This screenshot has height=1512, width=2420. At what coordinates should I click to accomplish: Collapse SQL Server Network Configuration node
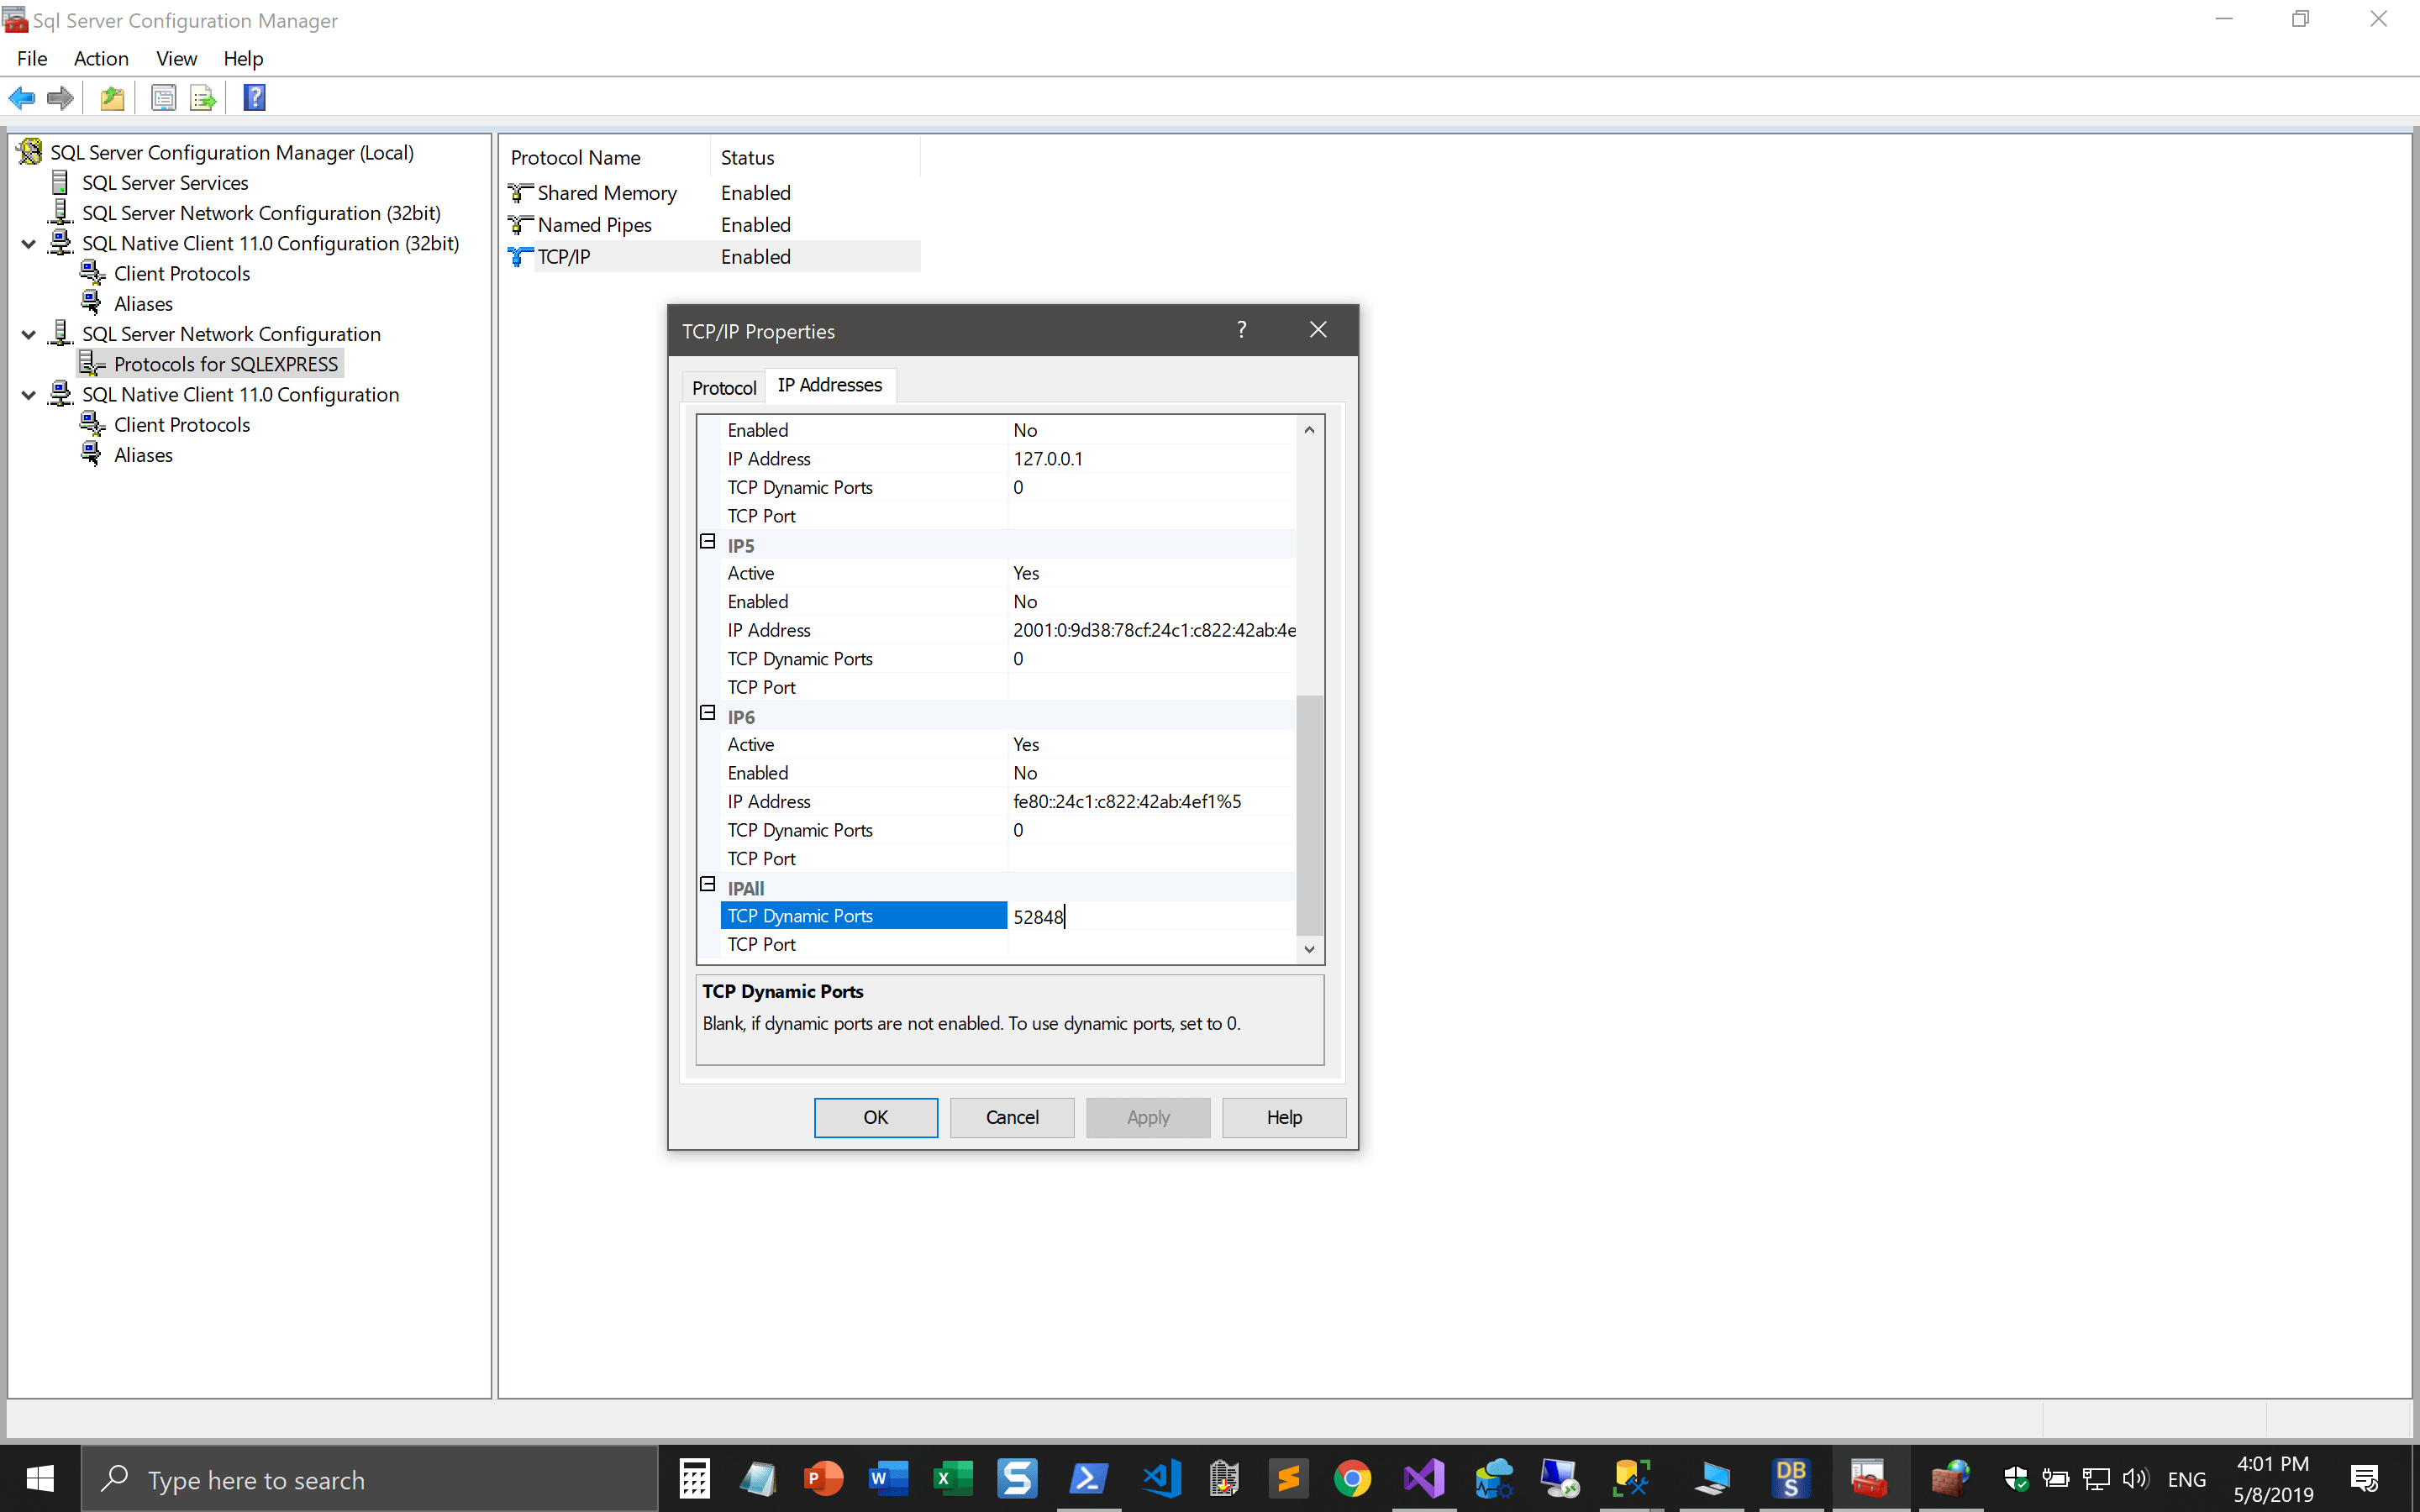[x=28, y=334]
